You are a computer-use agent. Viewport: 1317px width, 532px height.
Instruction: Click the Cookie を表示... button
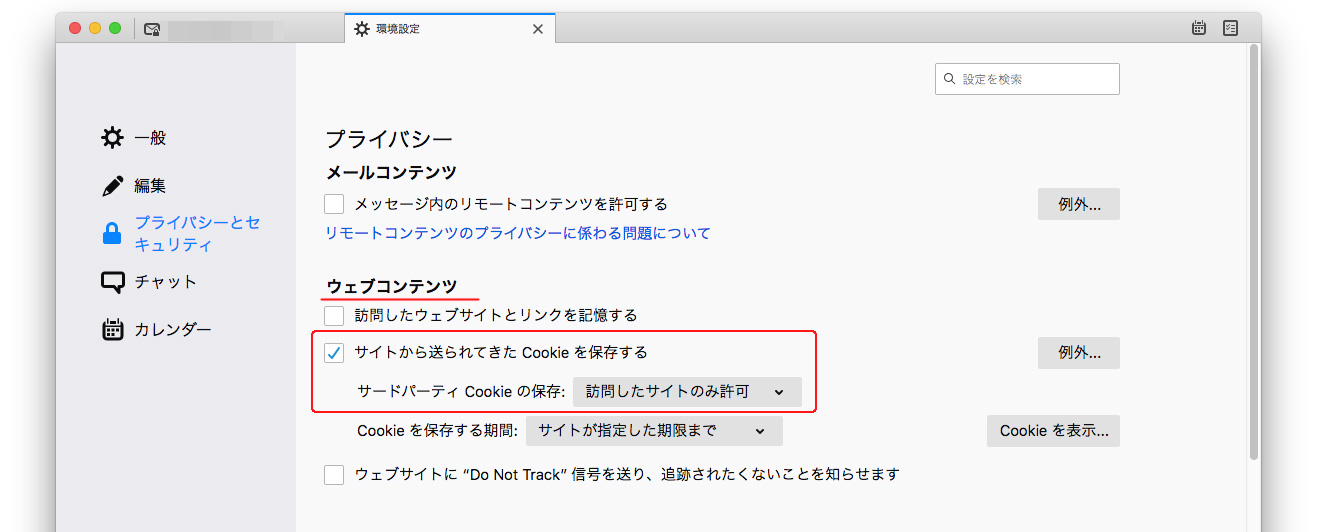[x=1053, y=431]
